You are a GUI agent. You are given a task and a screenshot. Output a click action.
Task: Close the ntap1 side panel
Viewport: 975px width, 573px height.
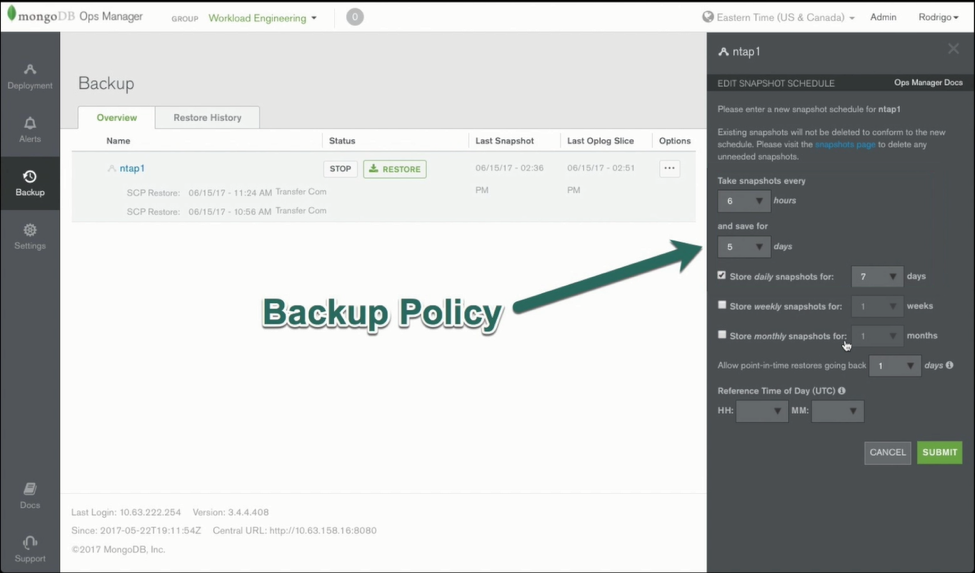pos(953,49)
